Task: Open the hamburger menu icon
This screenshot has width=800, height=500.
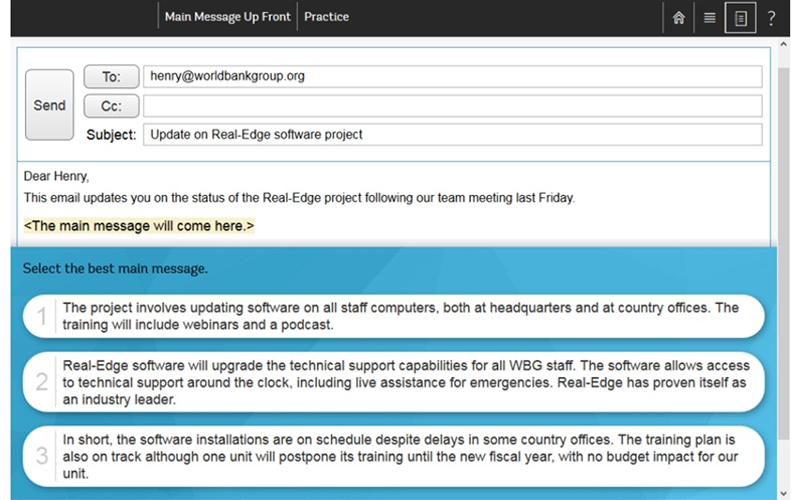Action: 709,17
